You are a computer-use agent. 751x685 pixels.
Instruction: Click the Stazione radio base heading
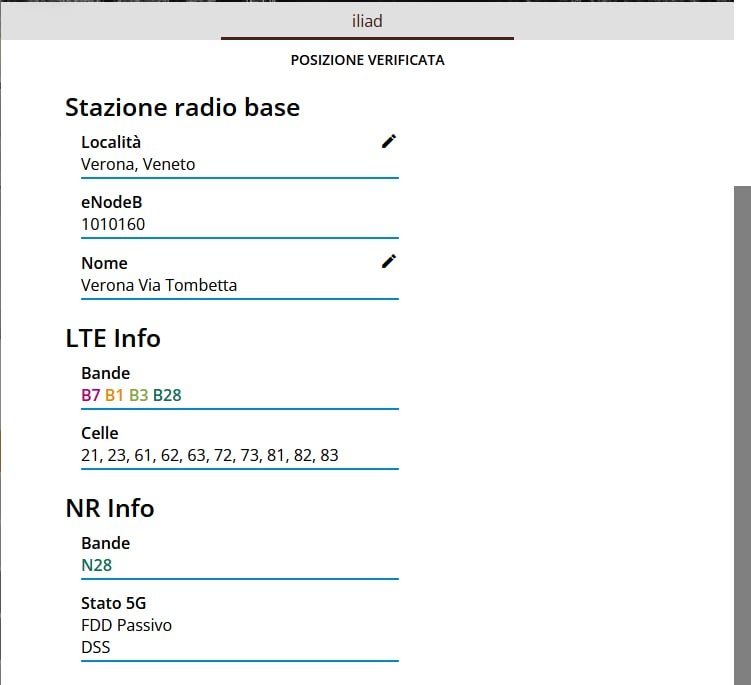(182, 107)
